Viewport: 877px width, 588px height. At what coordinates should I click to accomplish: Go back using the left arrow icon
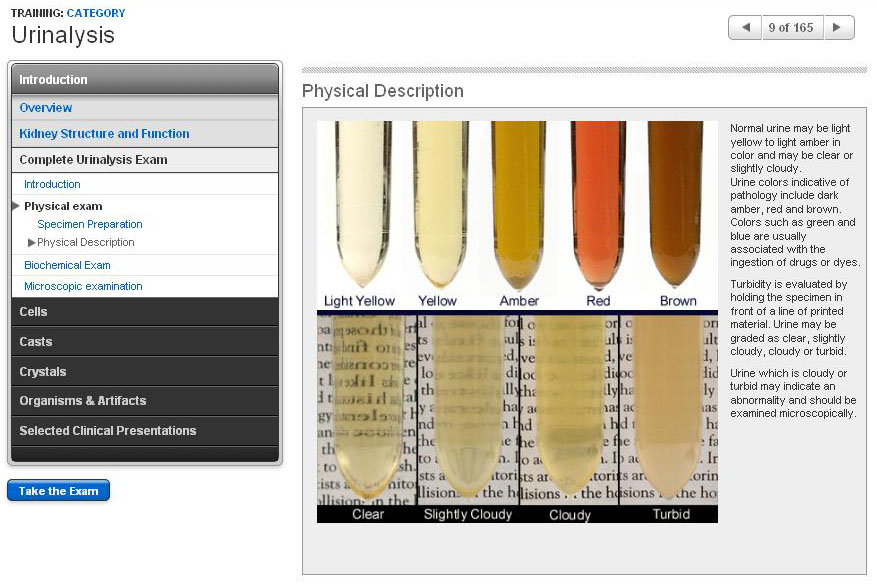click(744, 27)
